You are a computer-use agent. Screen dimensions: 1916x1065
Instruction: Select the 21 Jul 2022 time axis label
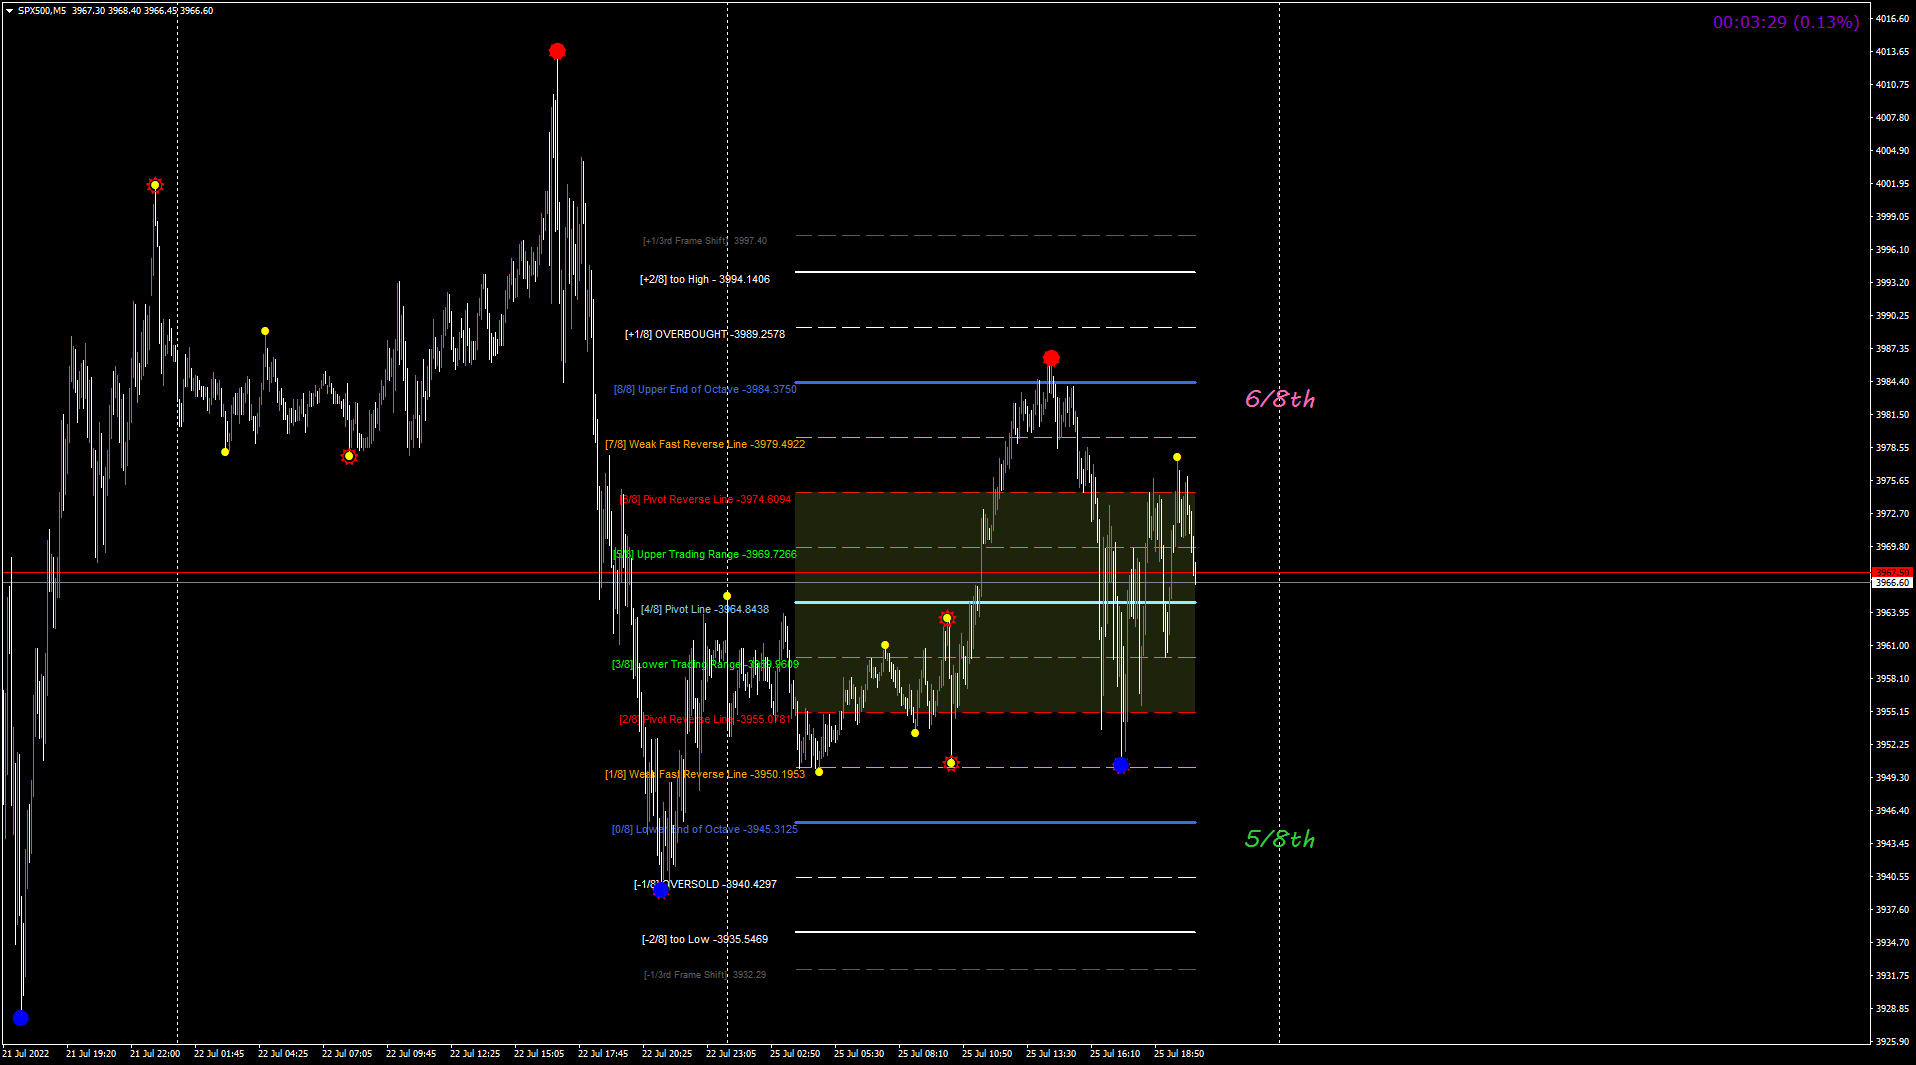26,1054
